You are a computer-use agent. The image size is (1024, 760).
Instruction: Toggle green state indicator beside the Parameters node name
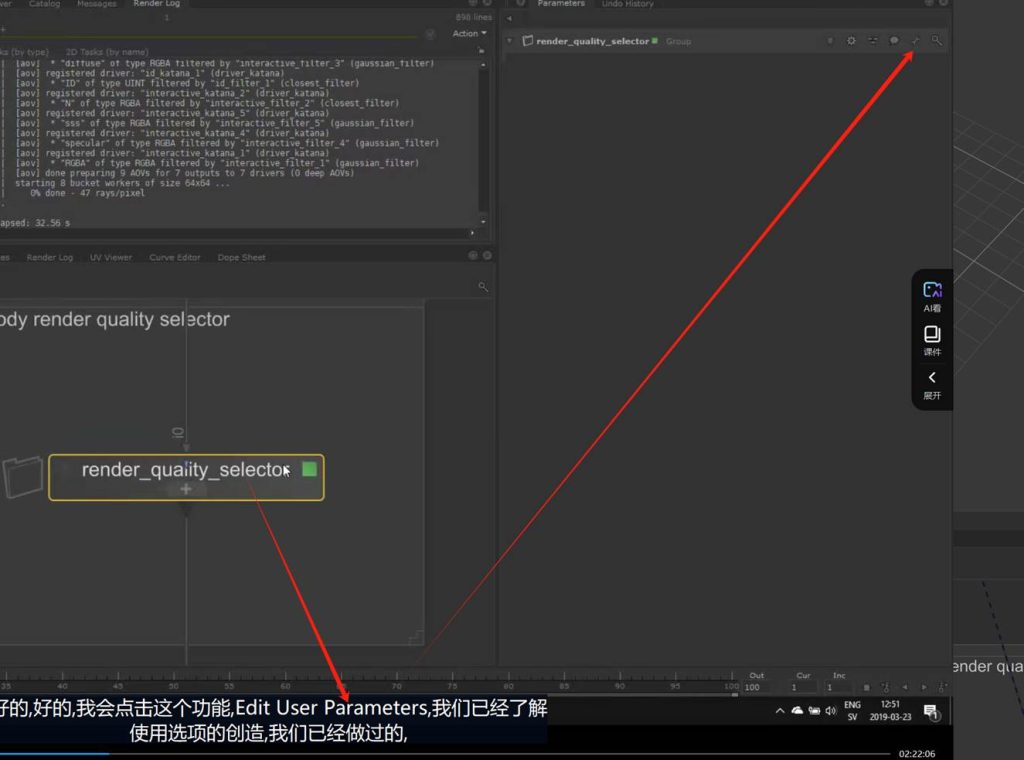[655, 41]
